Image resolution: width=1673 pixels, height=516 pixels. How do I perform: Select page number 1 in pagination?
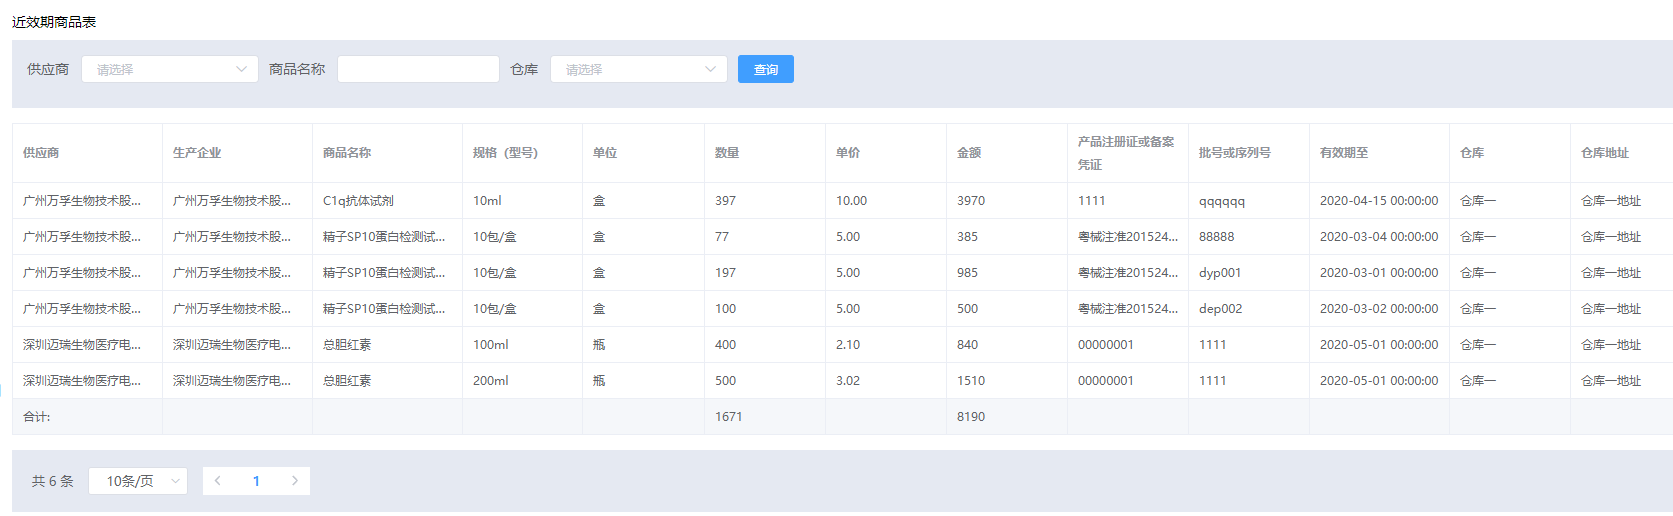click(x=256, y=481)
